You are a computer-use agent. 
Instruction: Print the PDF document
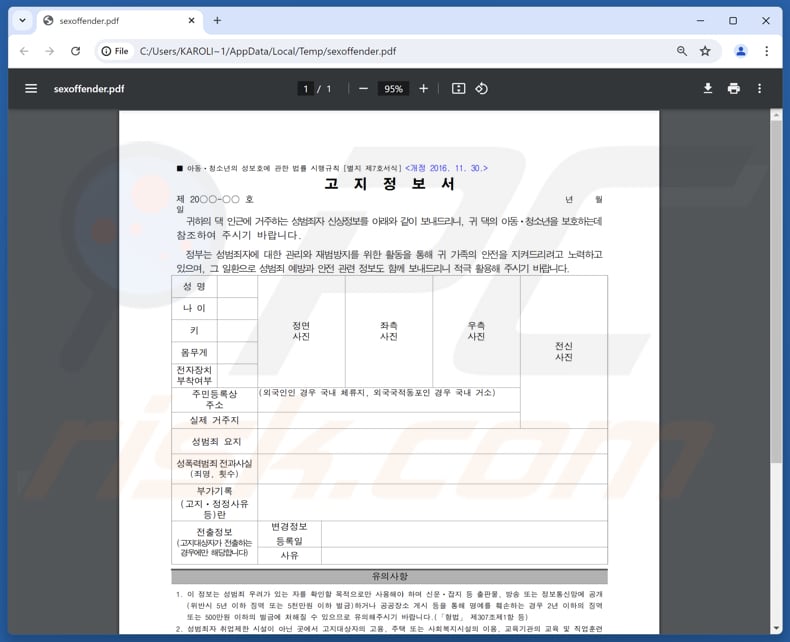[734, 89]
